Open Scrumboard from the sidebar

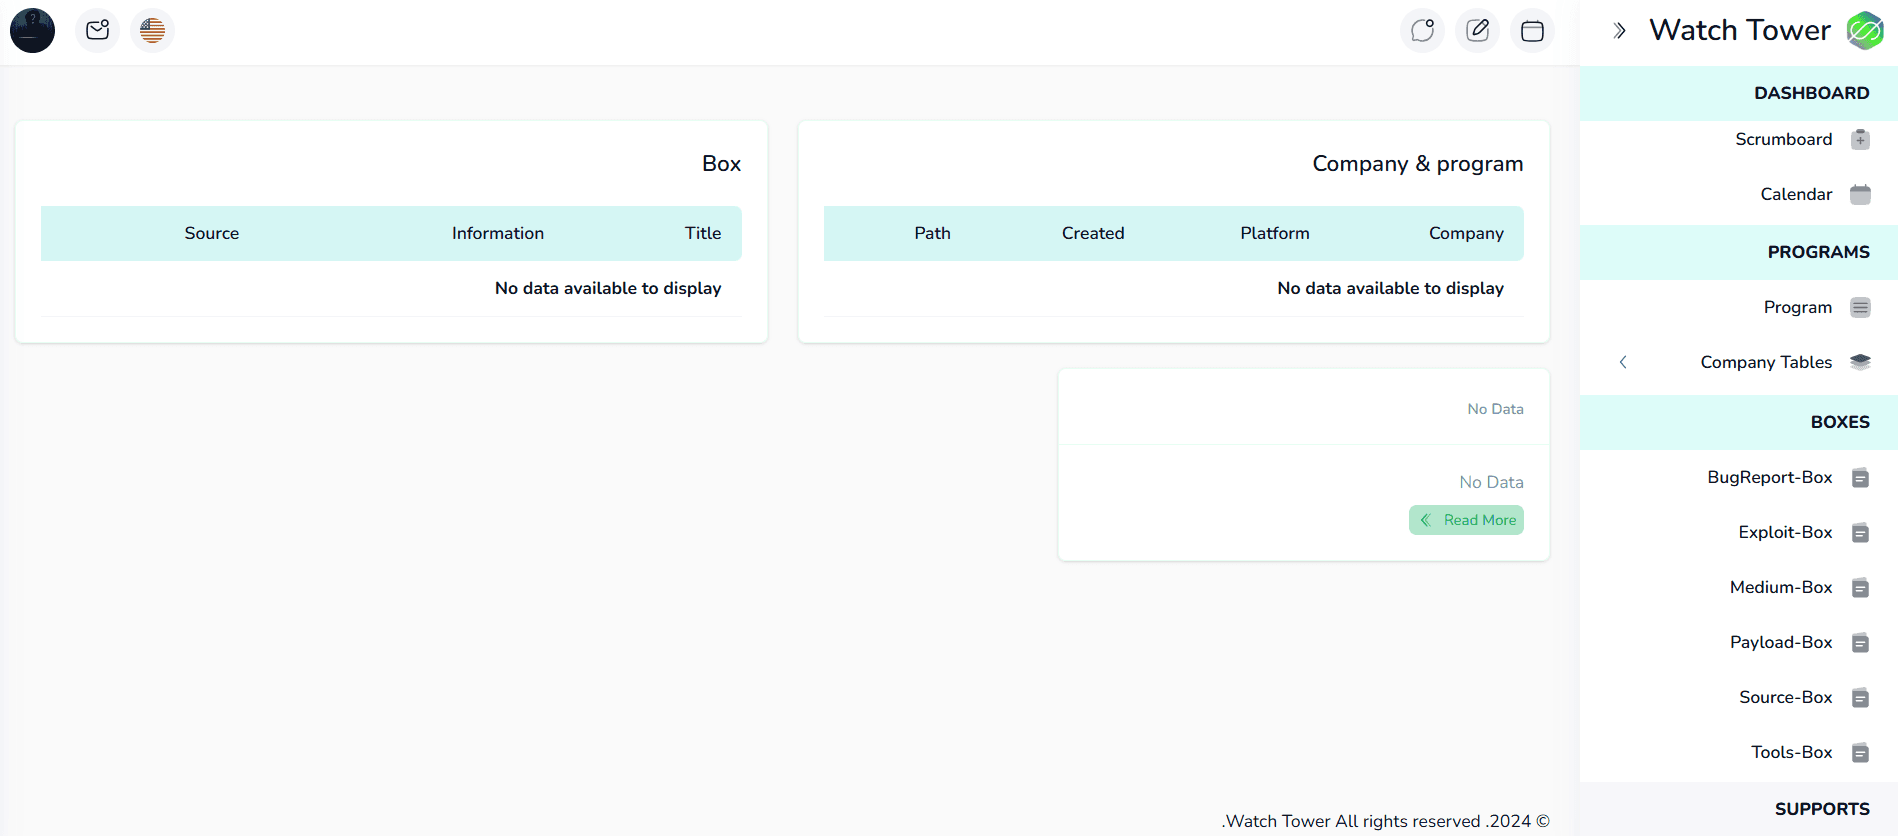1783,139
